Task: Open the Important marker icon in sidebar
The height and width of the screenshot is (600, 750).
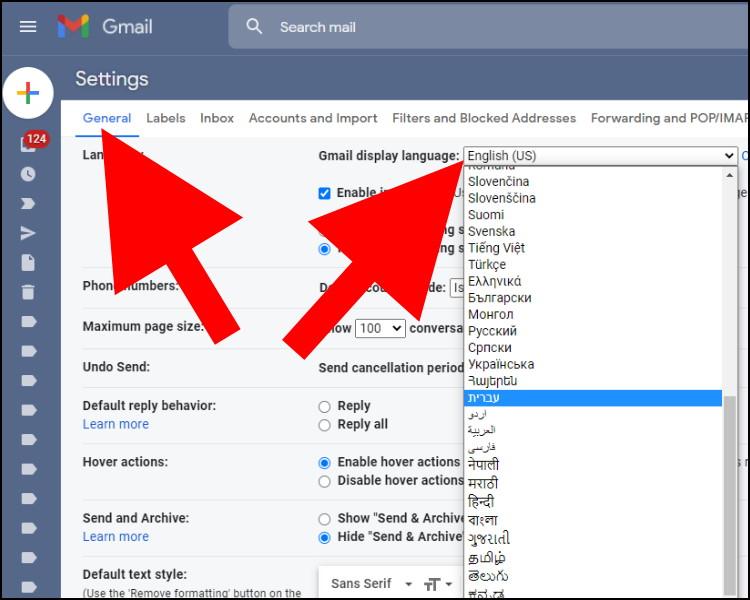Action: 28,204
